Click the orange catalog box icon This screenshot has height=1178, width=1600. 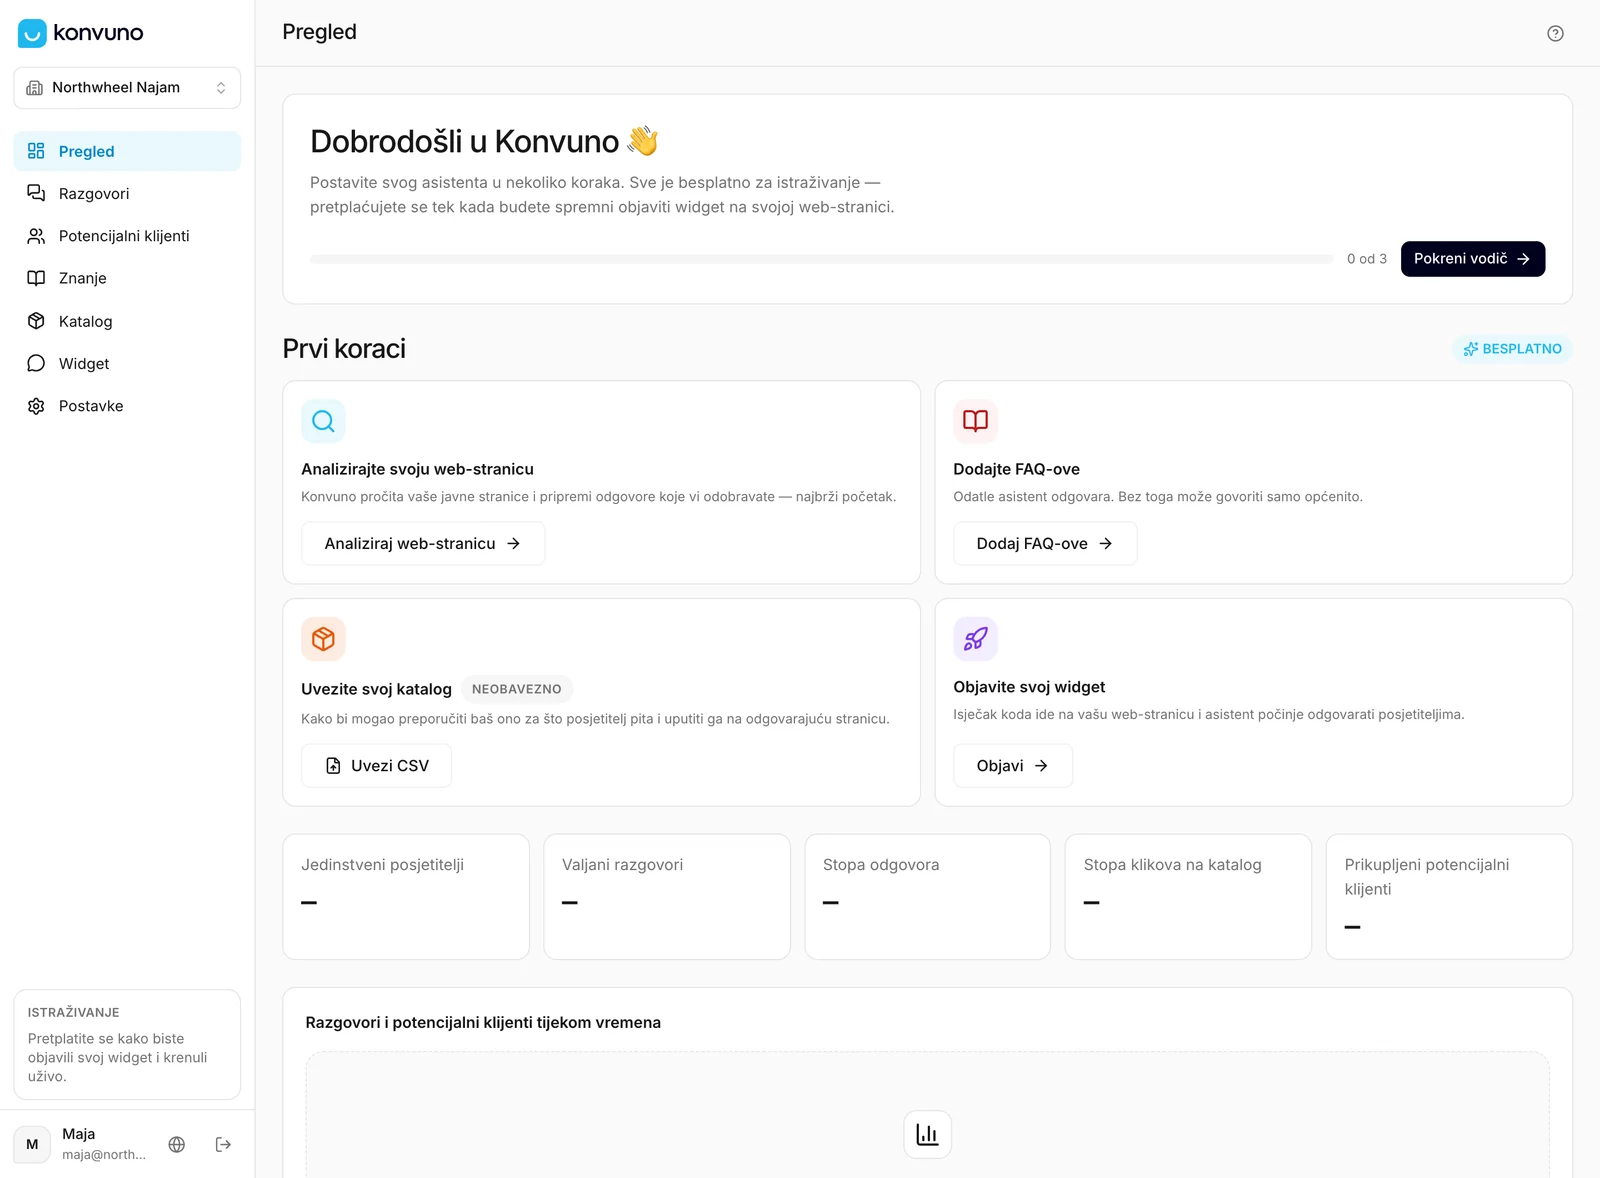(x=323, y=639)
